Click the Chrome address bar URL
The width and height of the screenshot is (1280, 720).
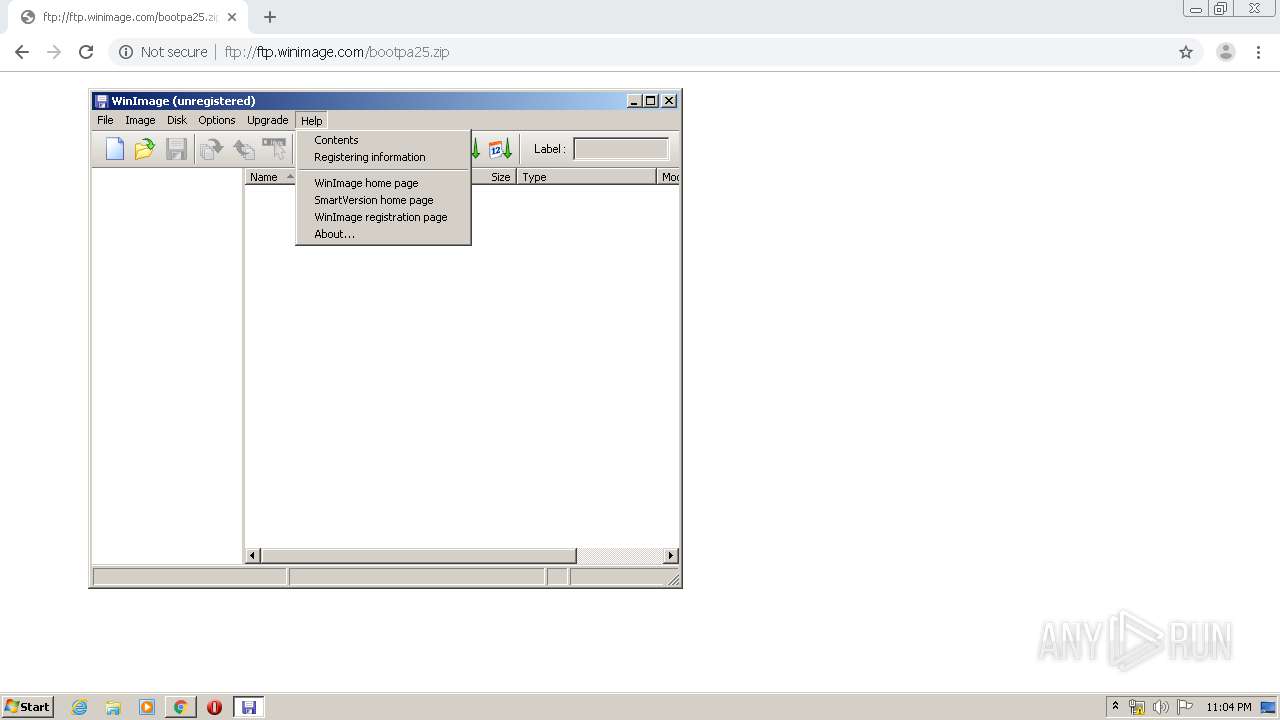point(337,52)
